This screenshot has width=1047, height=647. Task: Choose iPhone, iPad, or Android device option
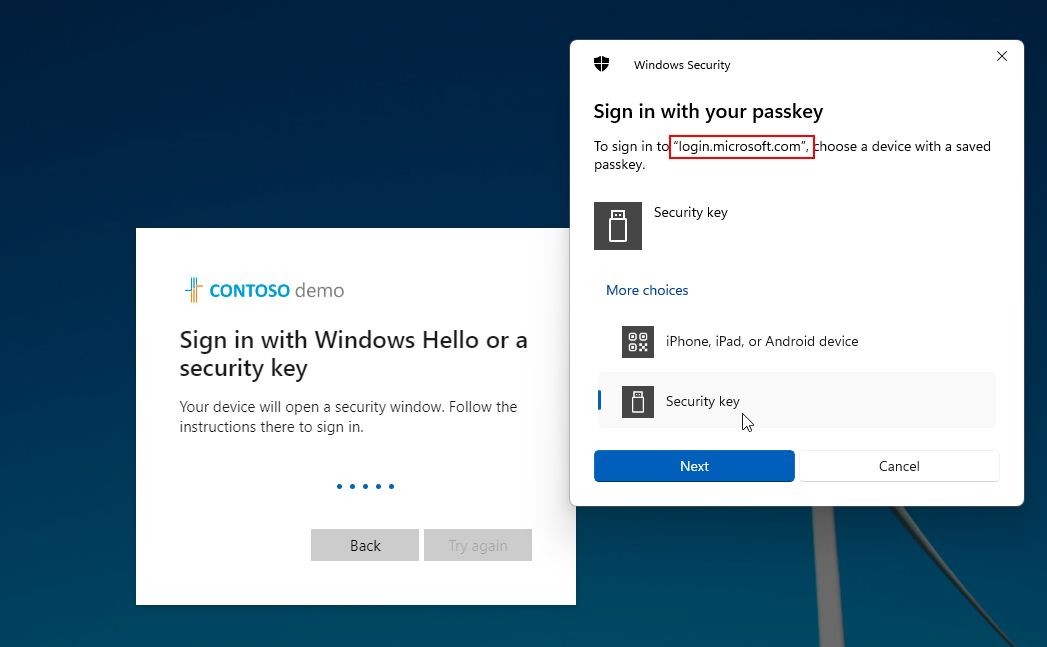point(796,342)
